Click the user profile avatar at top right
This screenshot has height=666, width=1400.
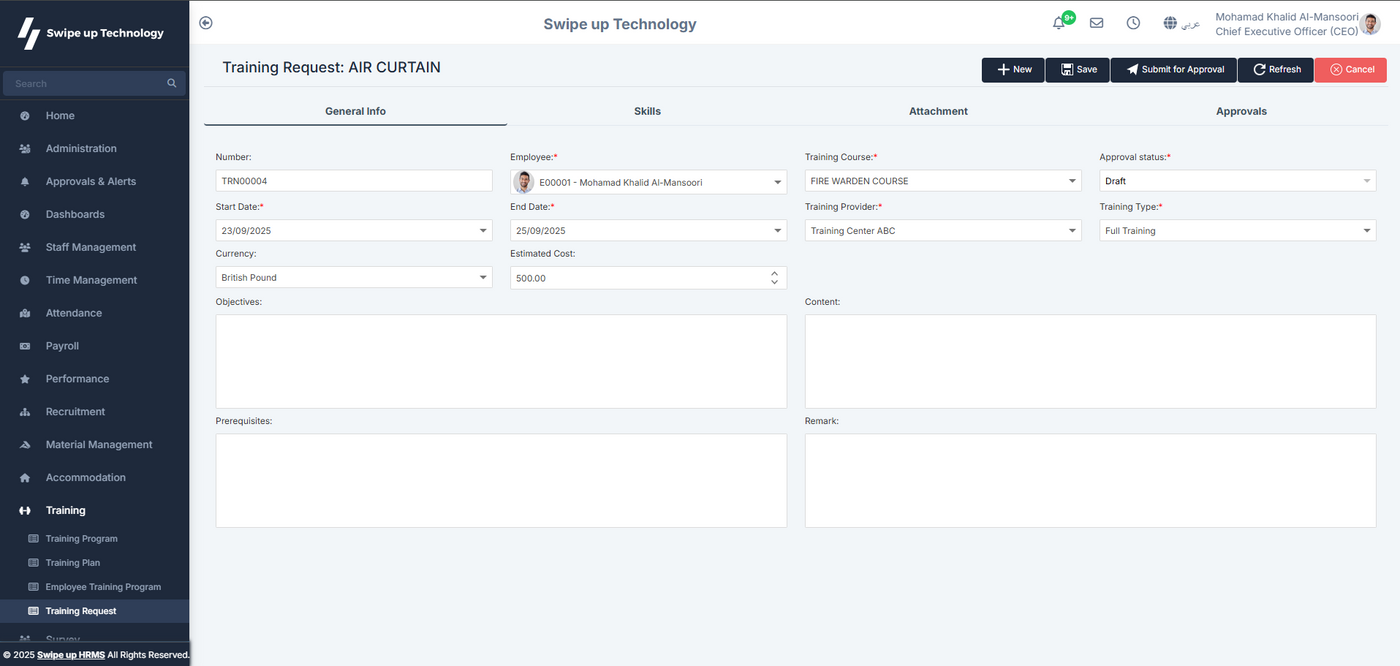tap(1370, 24)
